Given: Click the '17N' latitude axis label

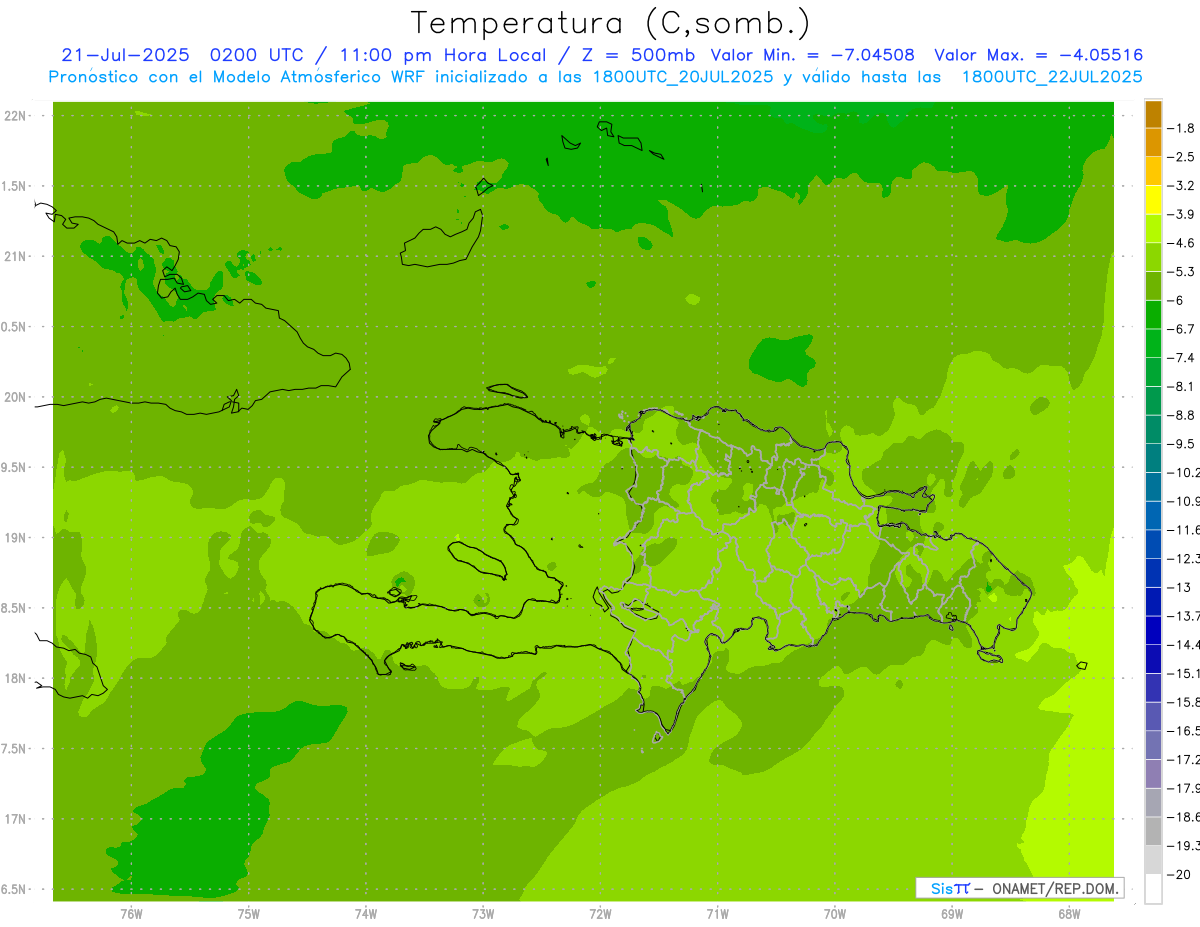Looking at the screenshot, I should pyautogui.click(x=17, y=819).
